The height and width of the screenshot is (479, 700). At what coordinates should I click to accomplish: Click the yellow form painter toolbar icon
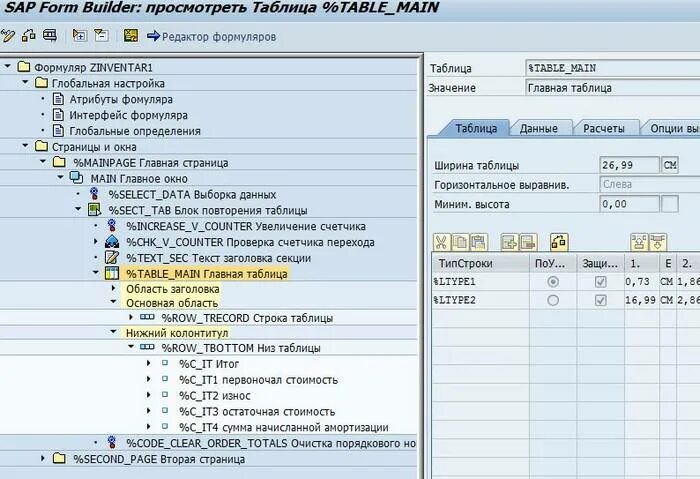pyautogui.click(x=131, y=36)
